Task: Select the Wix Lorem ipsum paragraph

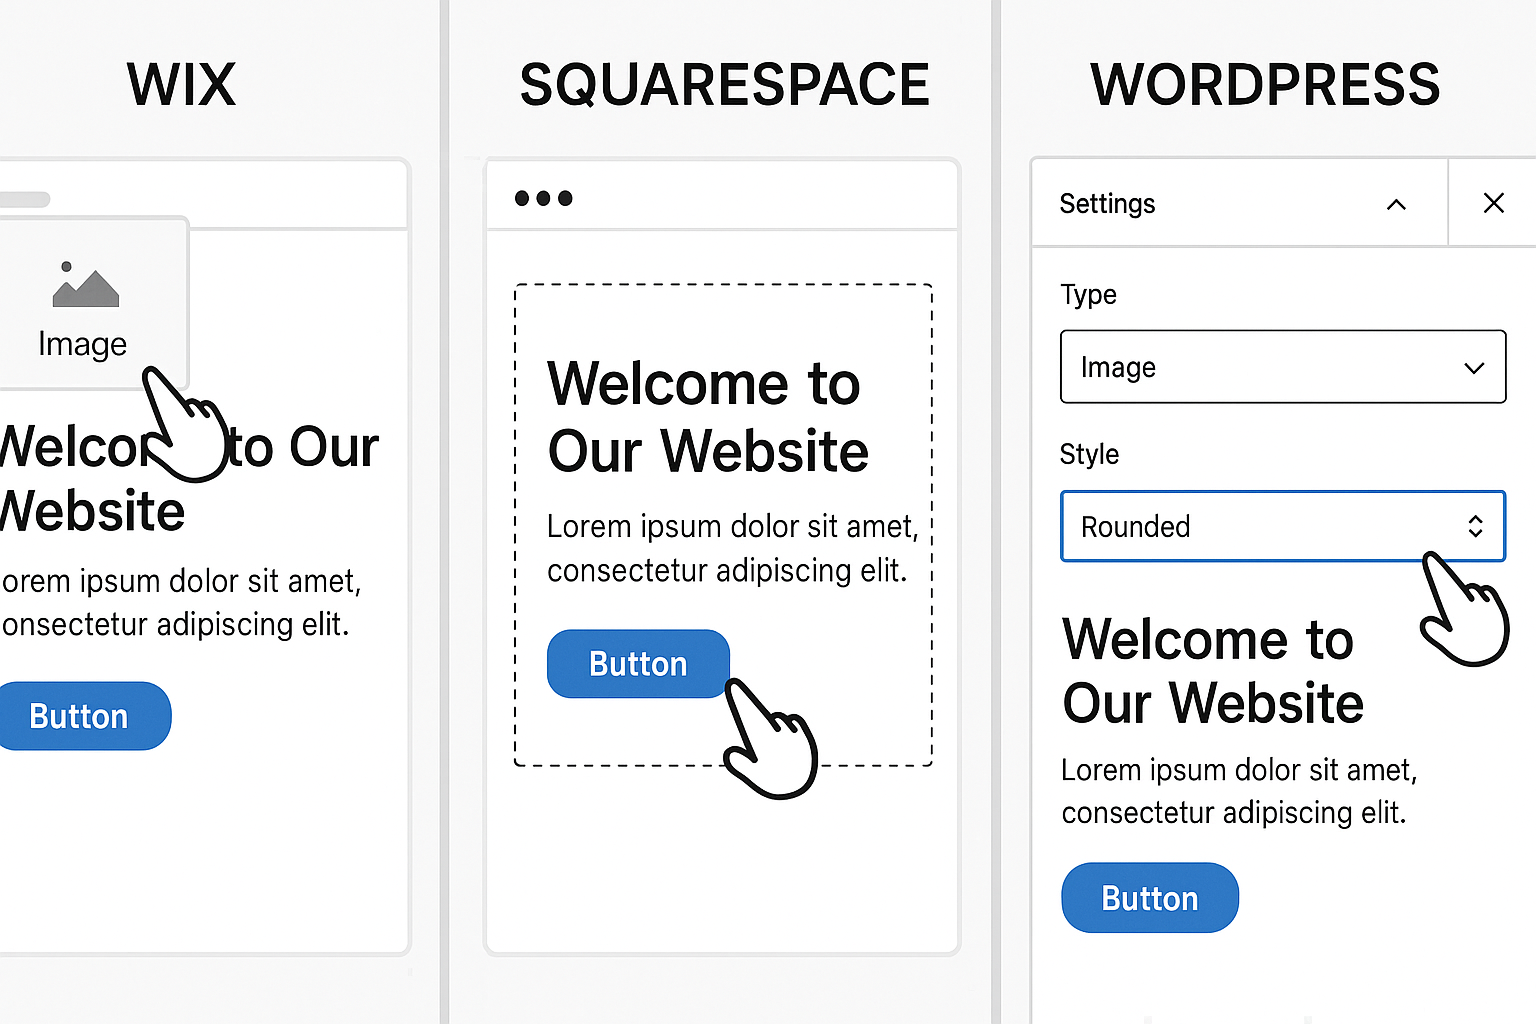Action: [180, 602]
